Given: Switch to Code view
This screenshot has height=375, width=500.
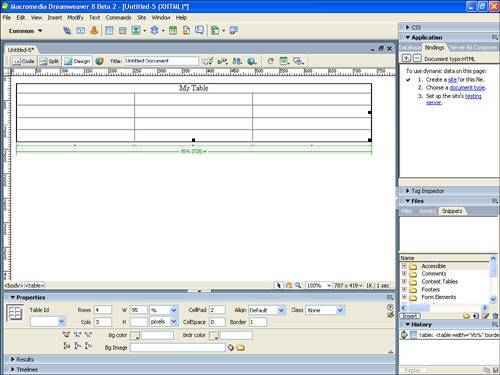Looking at the screenshot, I should click(x=23, y=61).
